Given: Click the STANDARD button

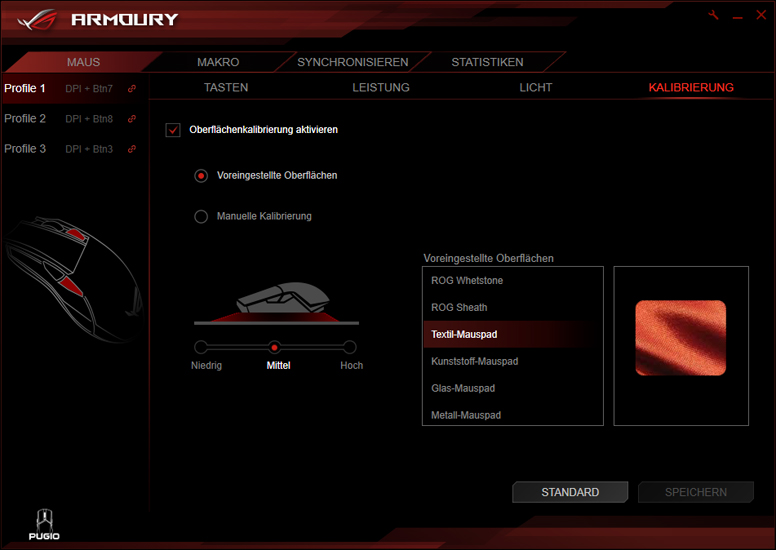Looking at the screenshot, I should [x=570, y=492].
